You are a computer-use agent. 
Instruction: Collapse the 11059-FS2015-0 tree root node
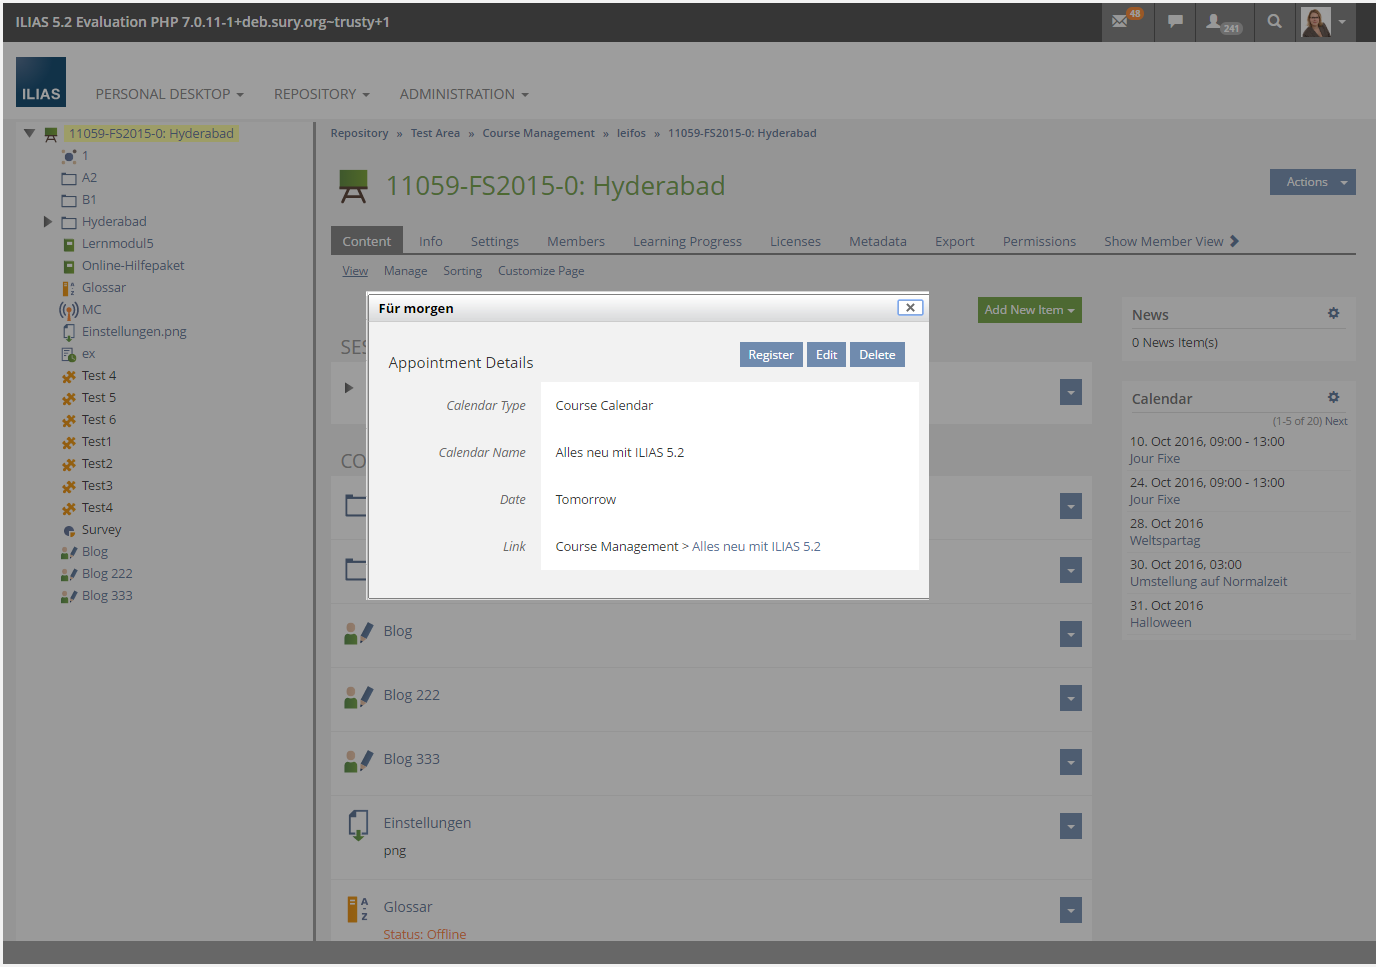click(x=29, y=133)
